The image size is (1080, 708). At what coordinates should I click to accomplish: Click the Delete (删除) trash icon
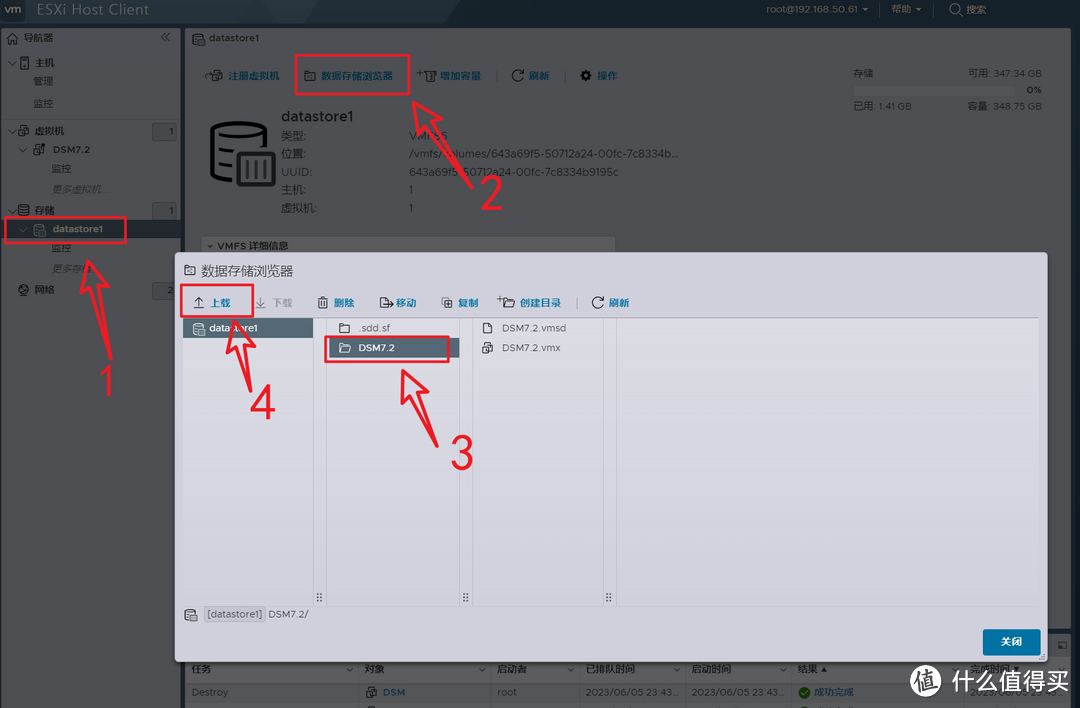(322, 302)
